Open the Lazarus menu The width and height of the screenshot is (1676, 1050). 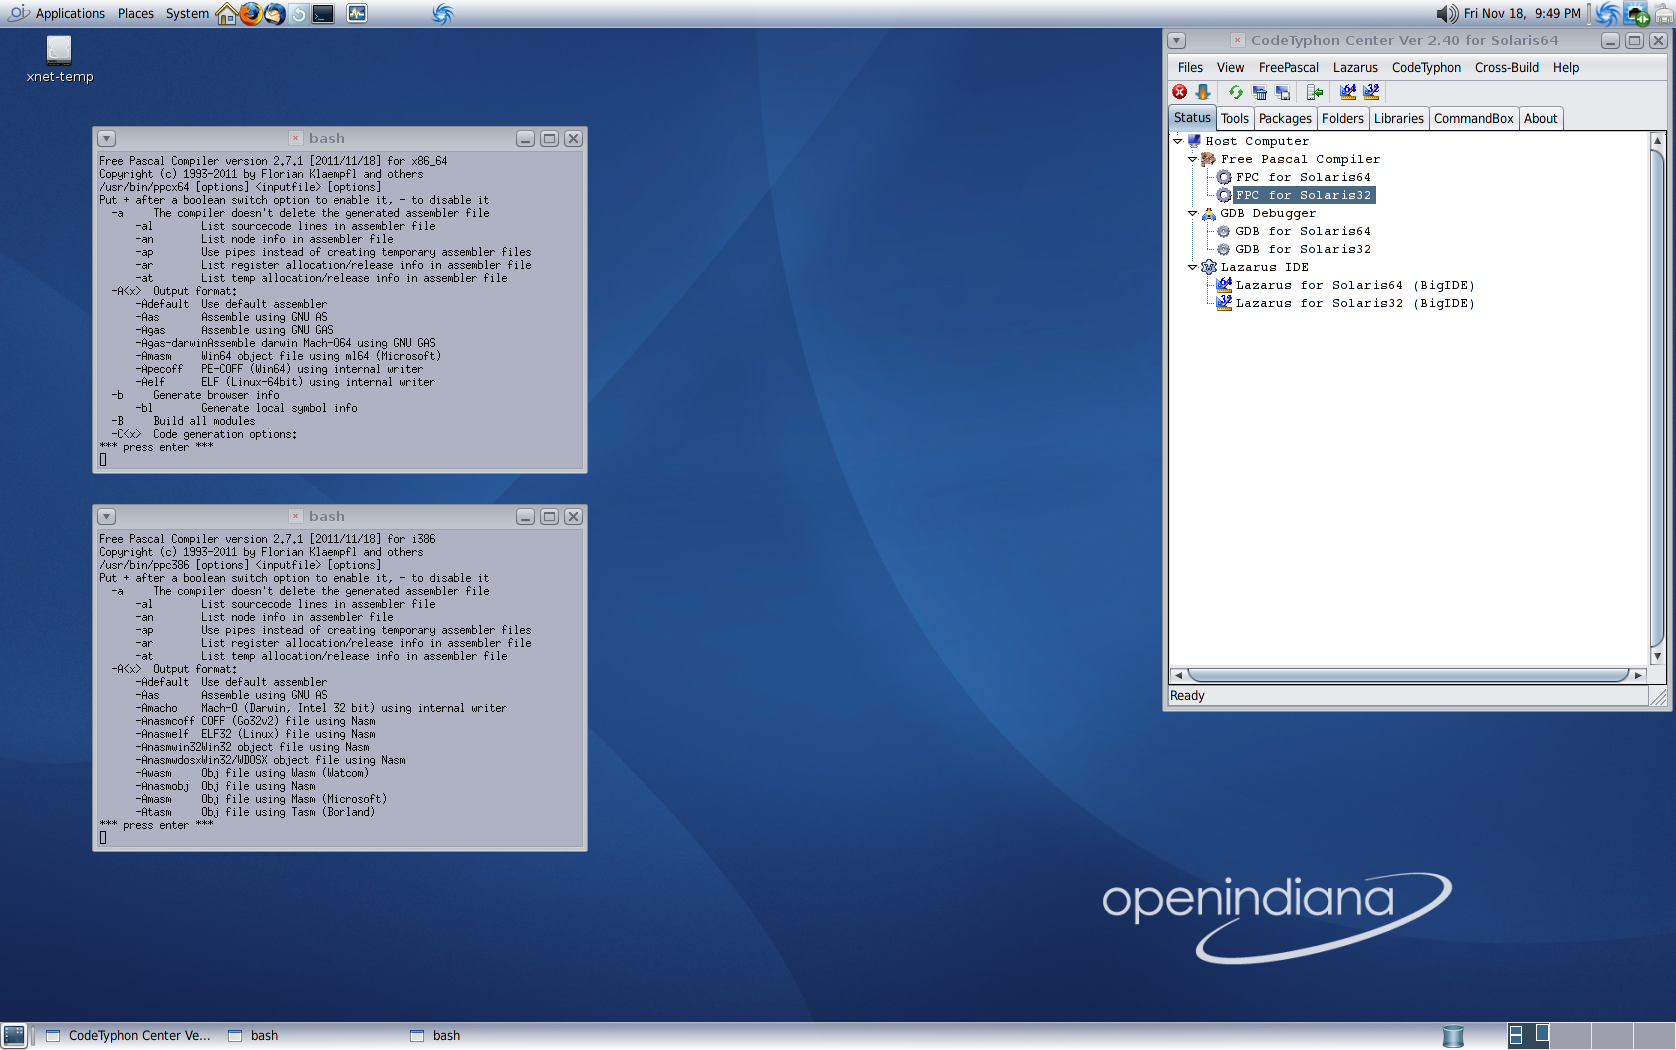pos(1355,68)
